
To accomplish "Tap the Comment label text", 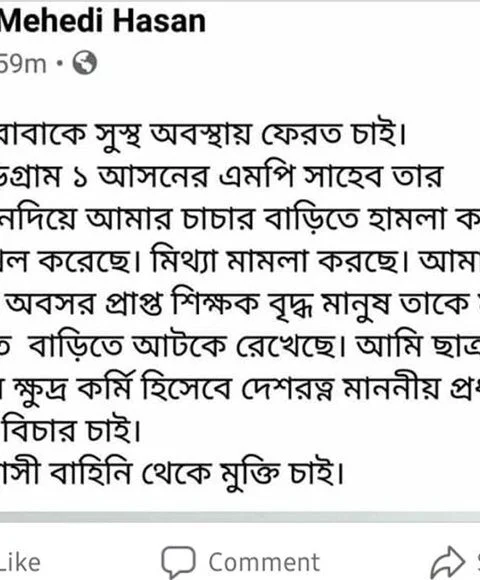I will [x=264, y=563].
